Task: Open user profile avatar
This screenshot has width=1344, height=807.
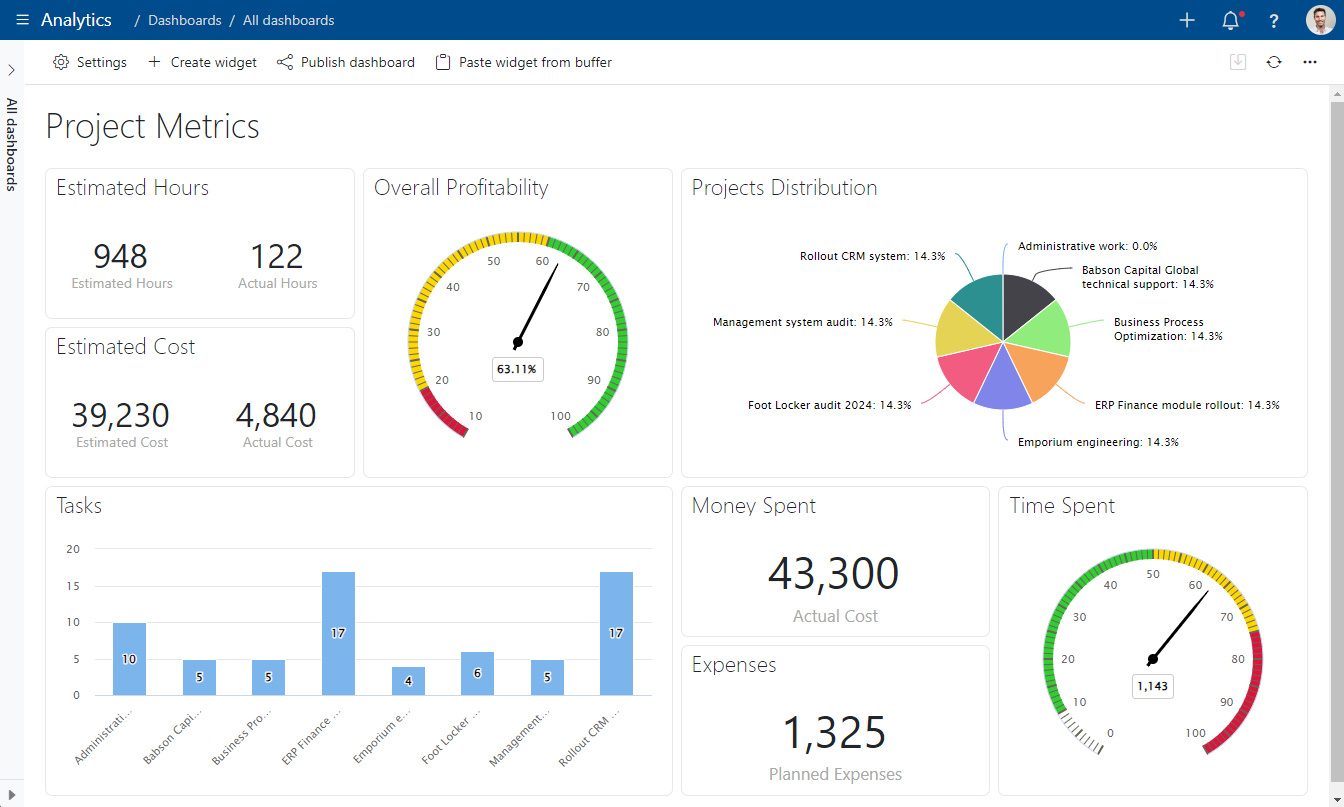Action: (1320, 20)
